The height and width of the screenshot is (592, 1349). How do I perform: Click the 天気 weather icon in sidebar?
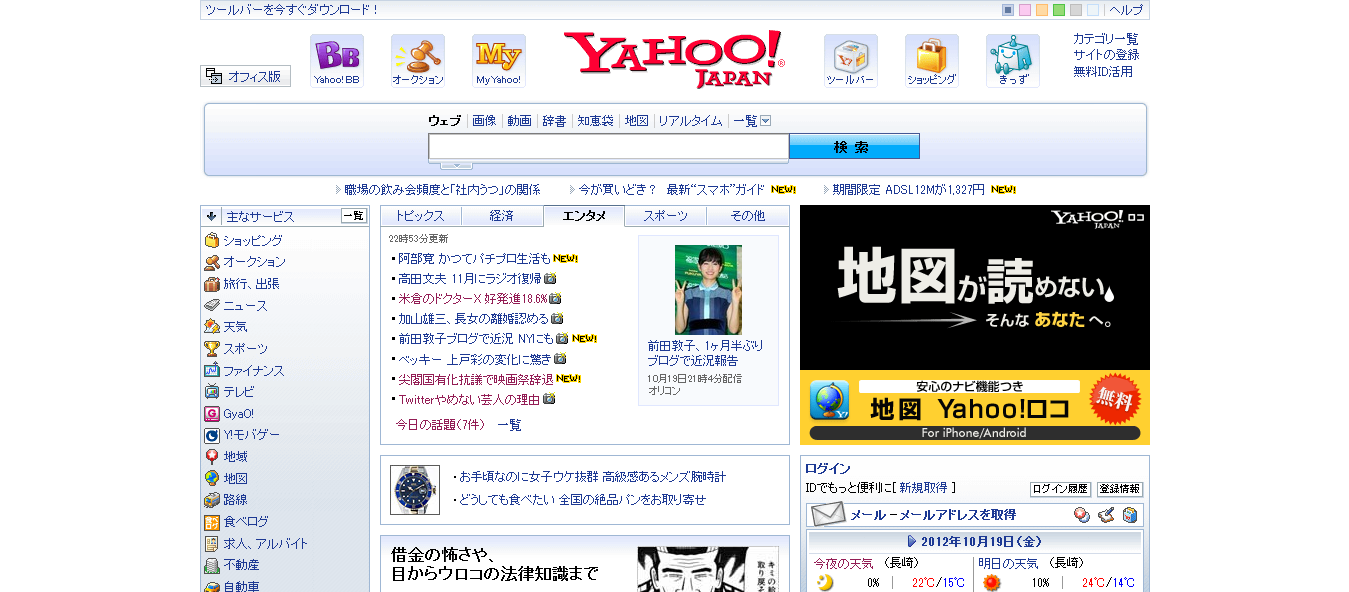click(212, 327)
